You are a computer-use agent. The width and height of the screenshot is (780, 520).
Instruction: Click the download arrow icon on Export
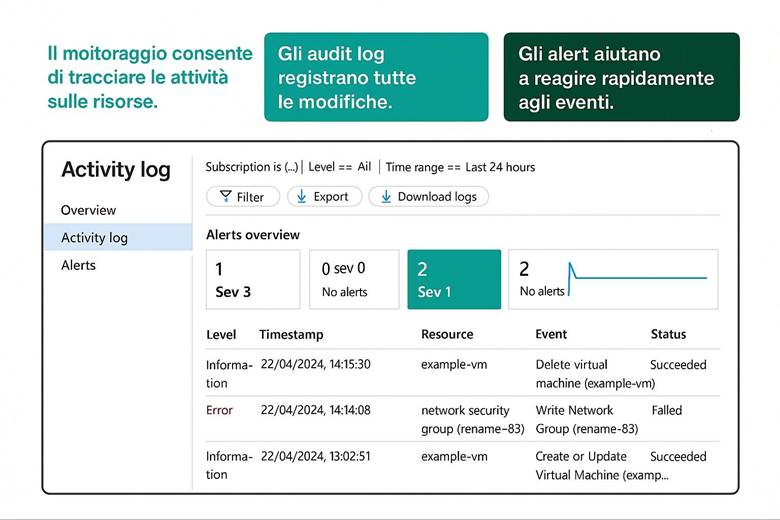(x=301, y=197)
